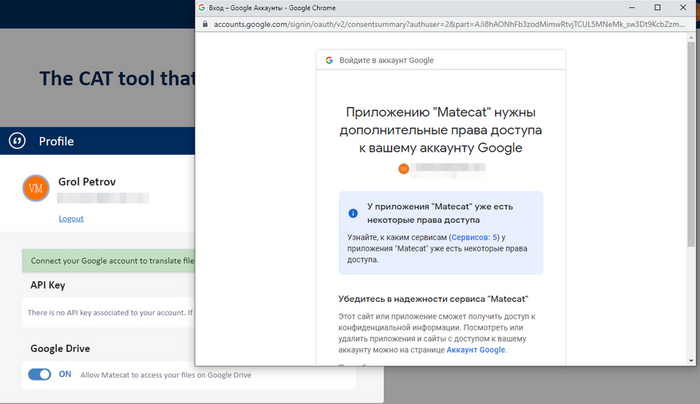The height and width of the screenshot is (404, 700).
Task: Click the Matecat logo icon beside Profile
Action: [16, 141]
